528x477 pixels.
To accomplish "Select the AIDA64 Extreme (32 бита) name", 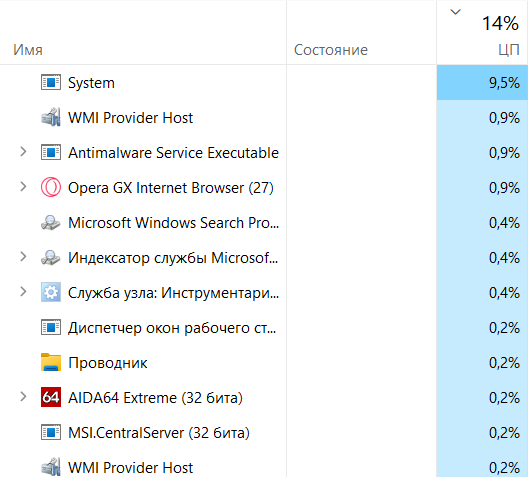I will click(155, 398).
